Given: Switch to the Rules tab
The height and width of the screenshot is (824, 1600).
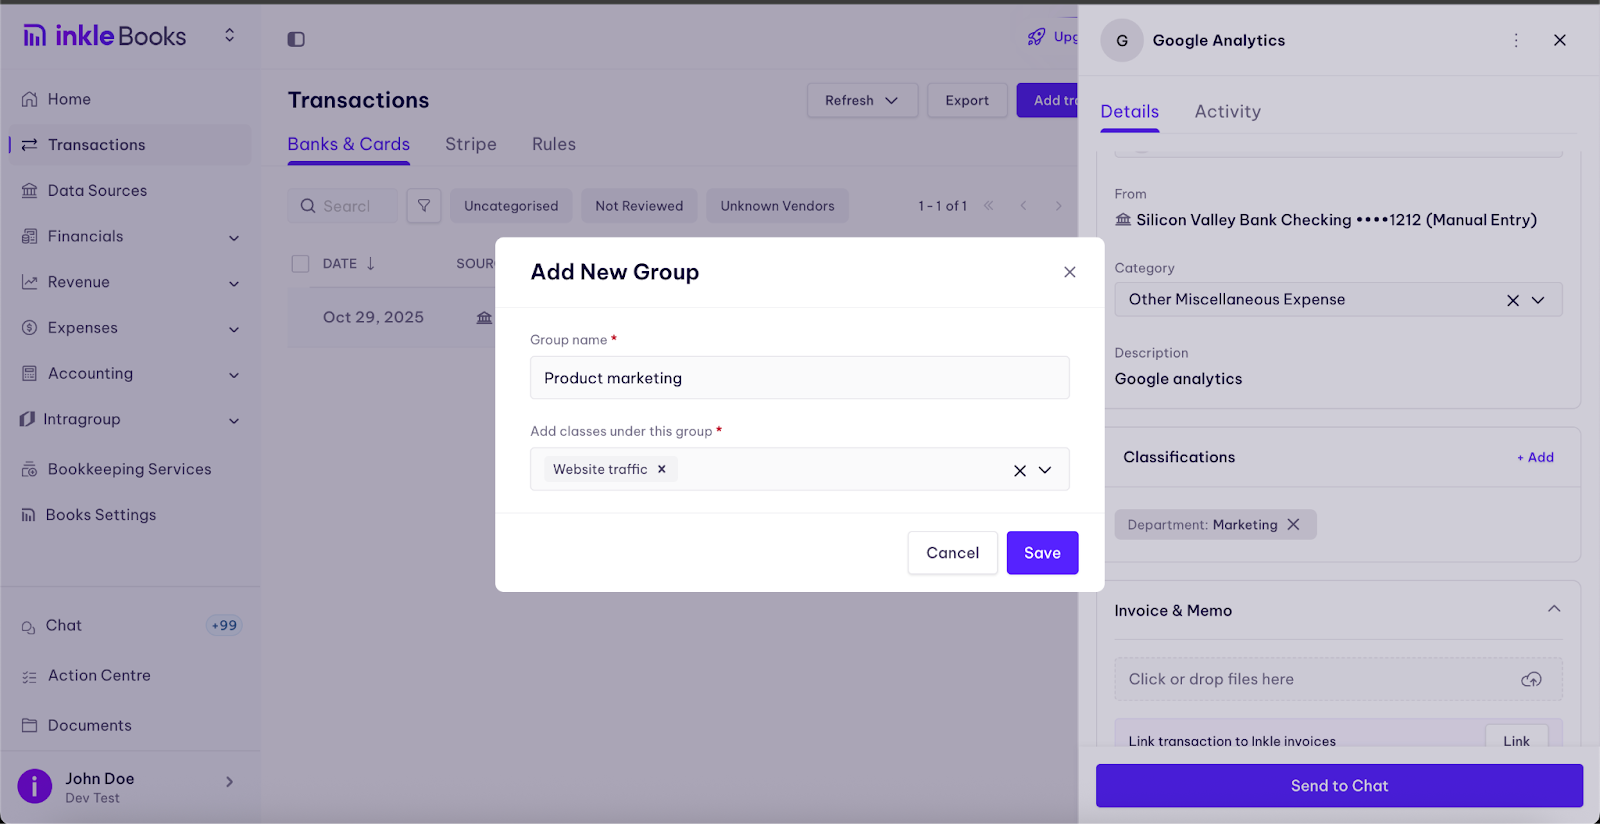Looking at the screenshot, I should click(554, 144).
